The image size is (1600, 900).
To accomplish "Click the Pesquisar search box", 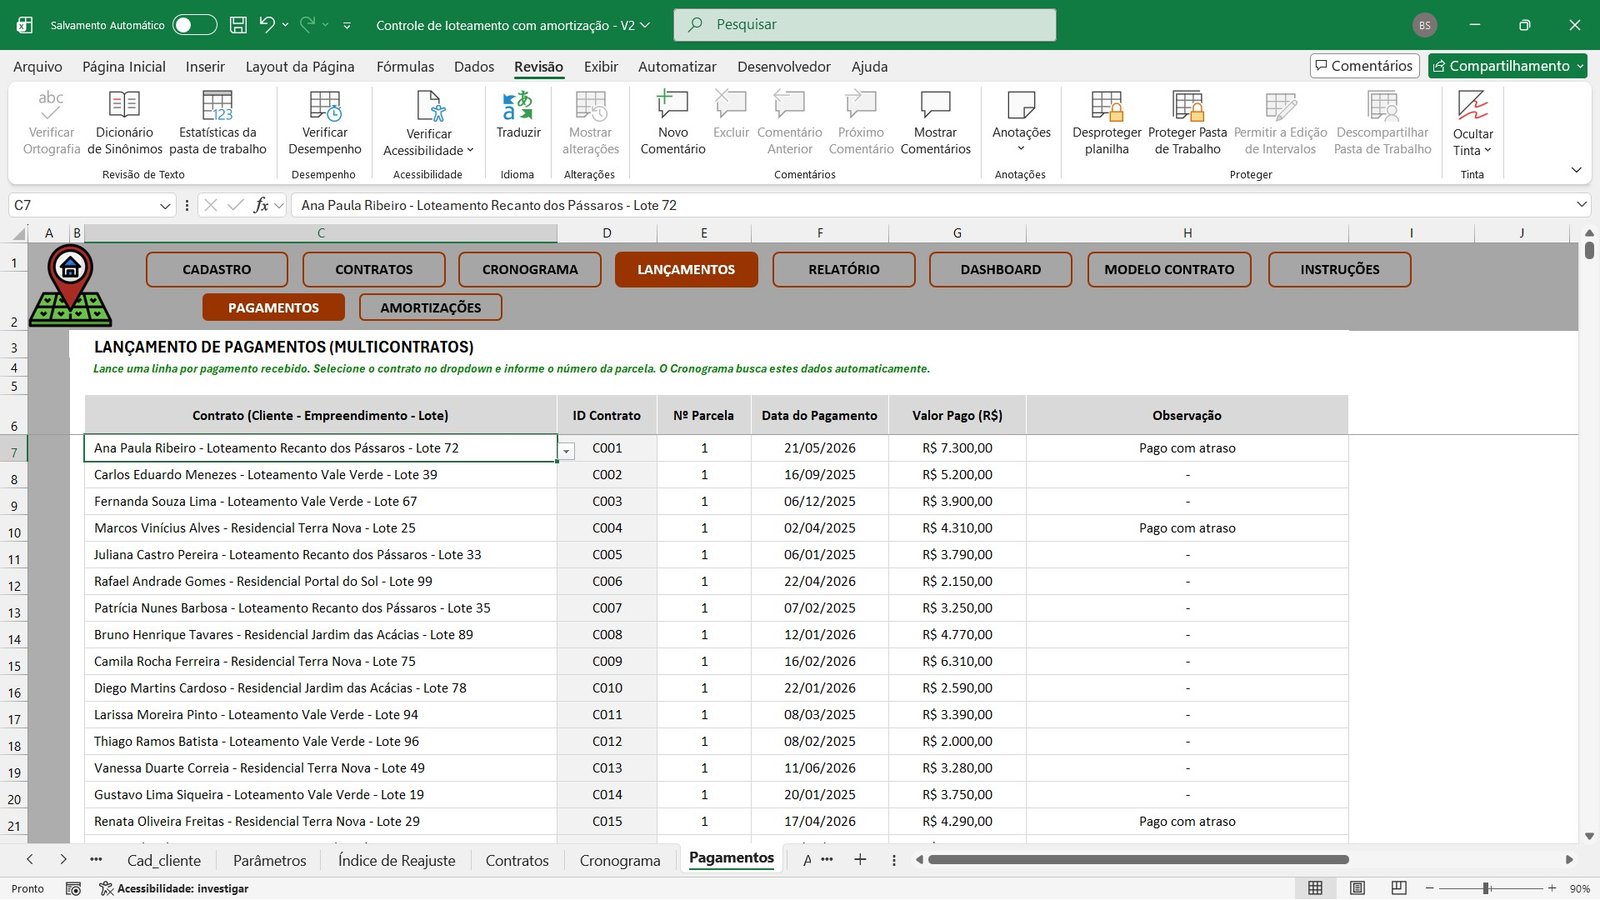I will pyautogui.click(x=865, y=25).
